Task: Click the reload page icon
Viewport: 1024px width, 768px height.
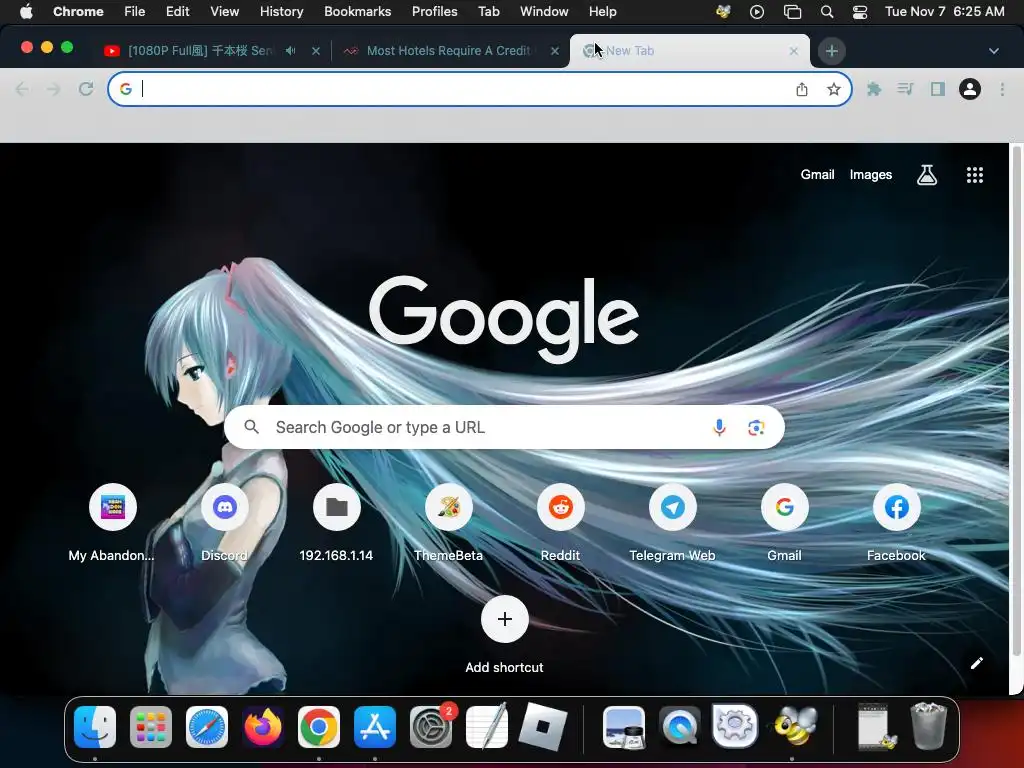Action: point(86,89)
